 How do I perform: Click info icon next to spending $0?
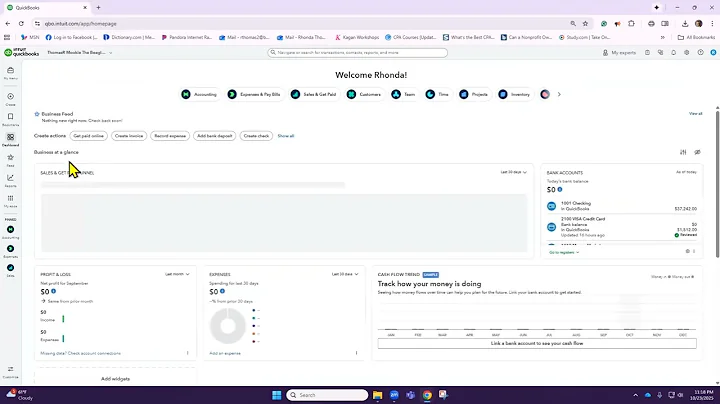[x=222, y=291]
